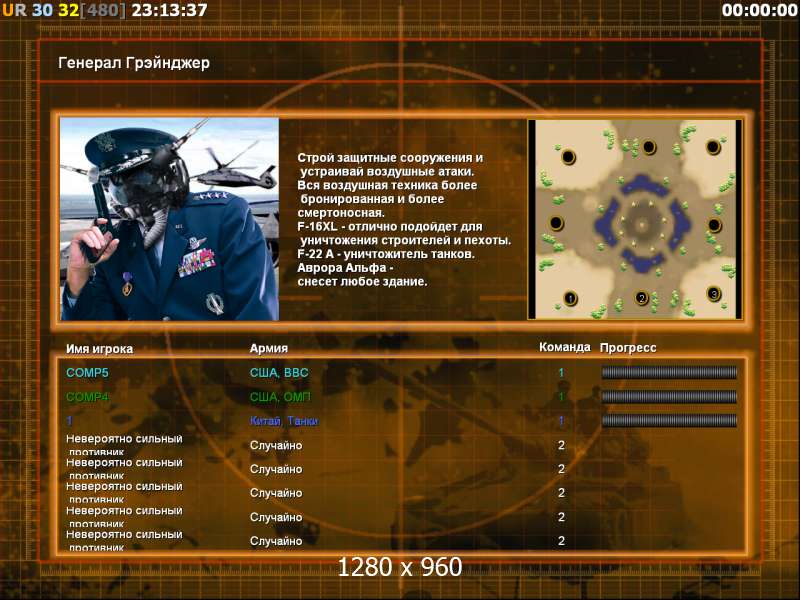Select player name COMP5
Screen dimensions: 800x600
pyautogui.click(x=87, y=373)
